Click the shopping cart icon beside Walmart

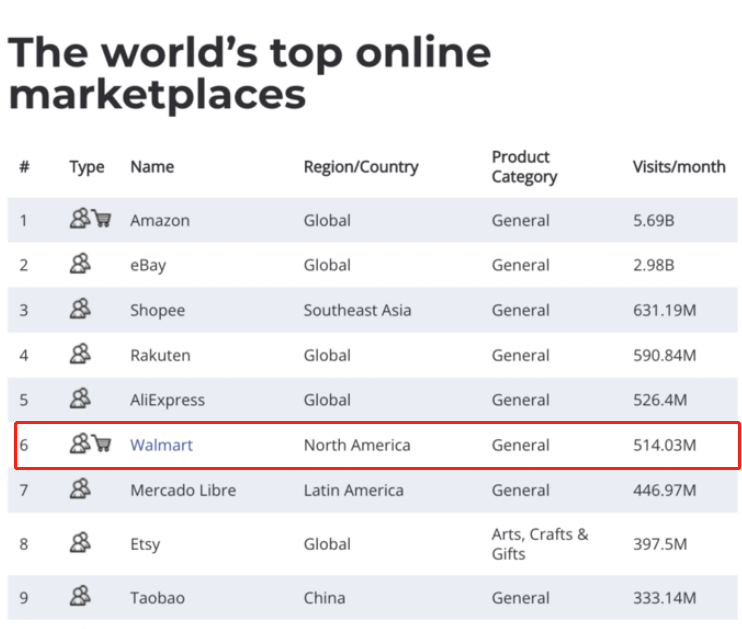(x=101, y=444)
